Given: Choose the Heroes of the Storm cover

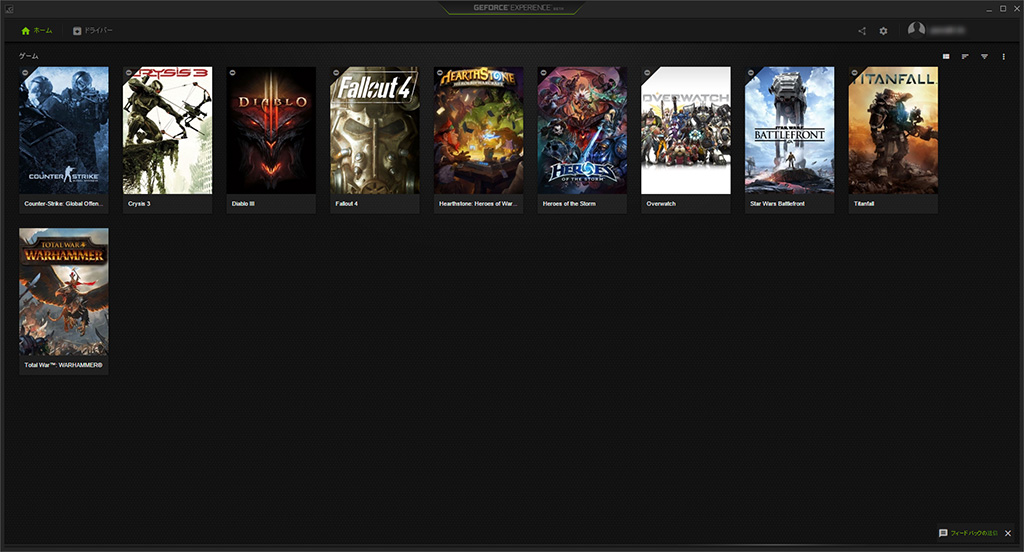Looking at the screenshot, I should click(582, 130).
